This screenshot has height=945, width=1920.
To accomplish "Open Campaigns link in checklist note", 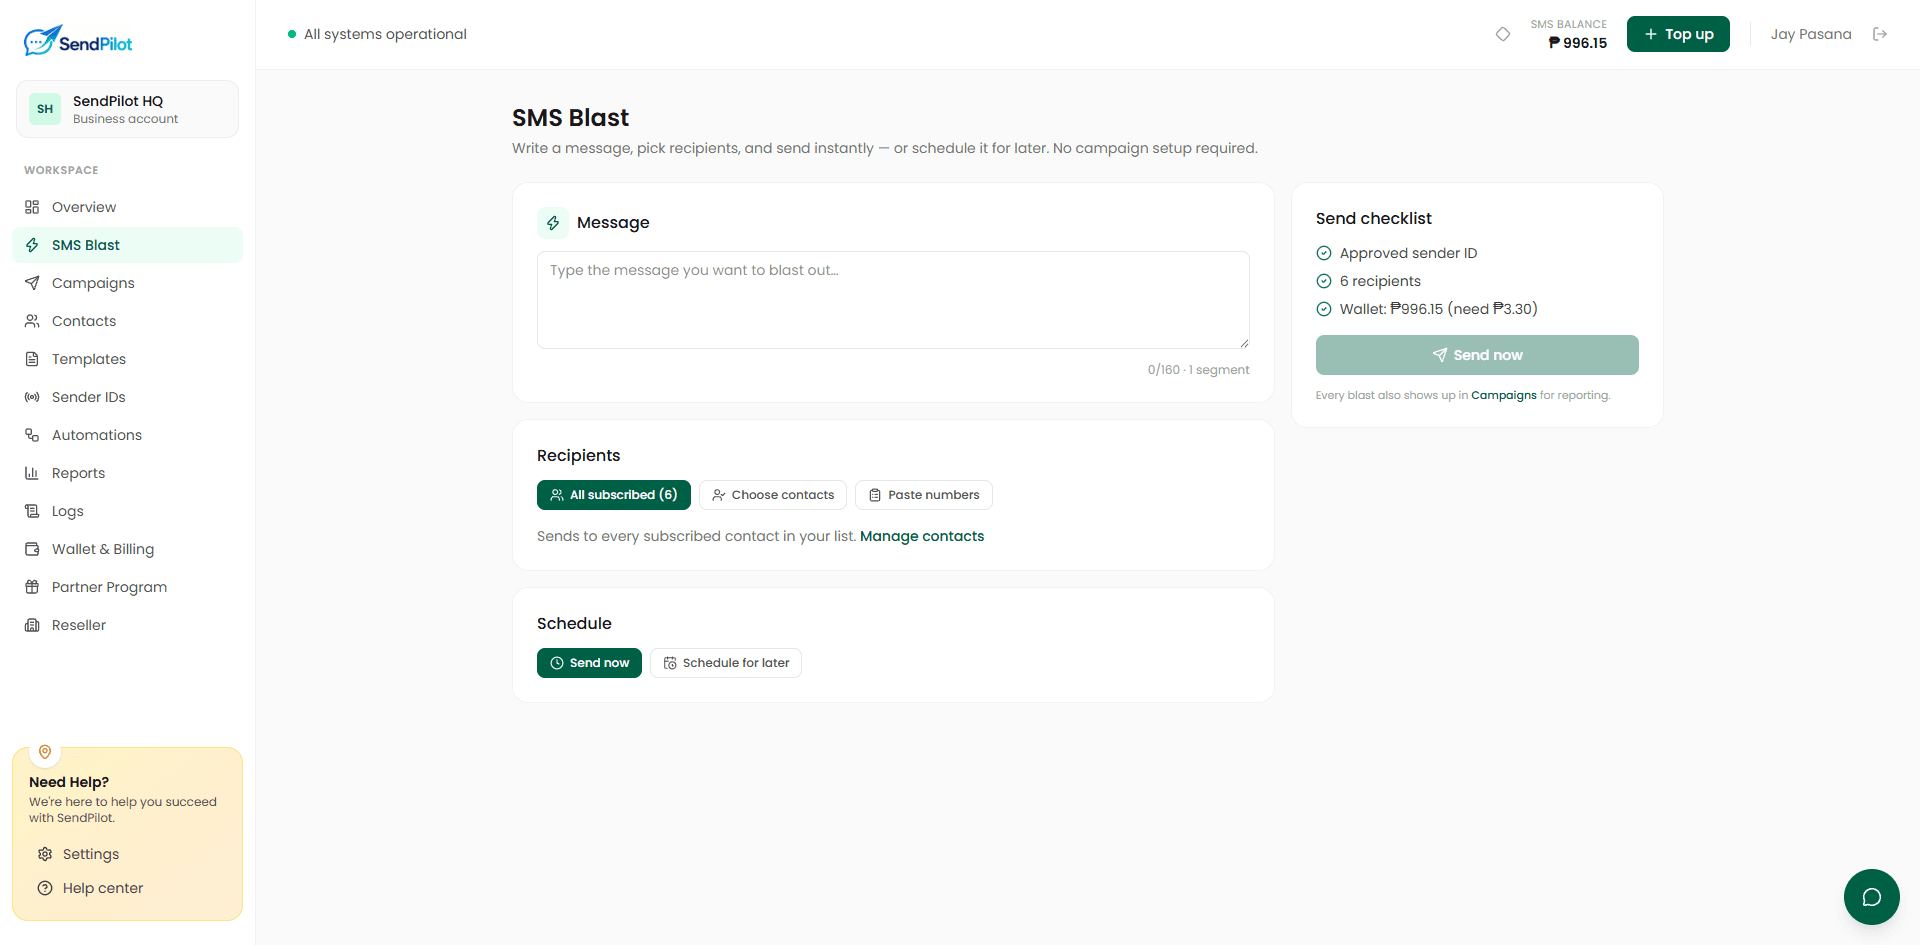I will (x=1504, y=395).
